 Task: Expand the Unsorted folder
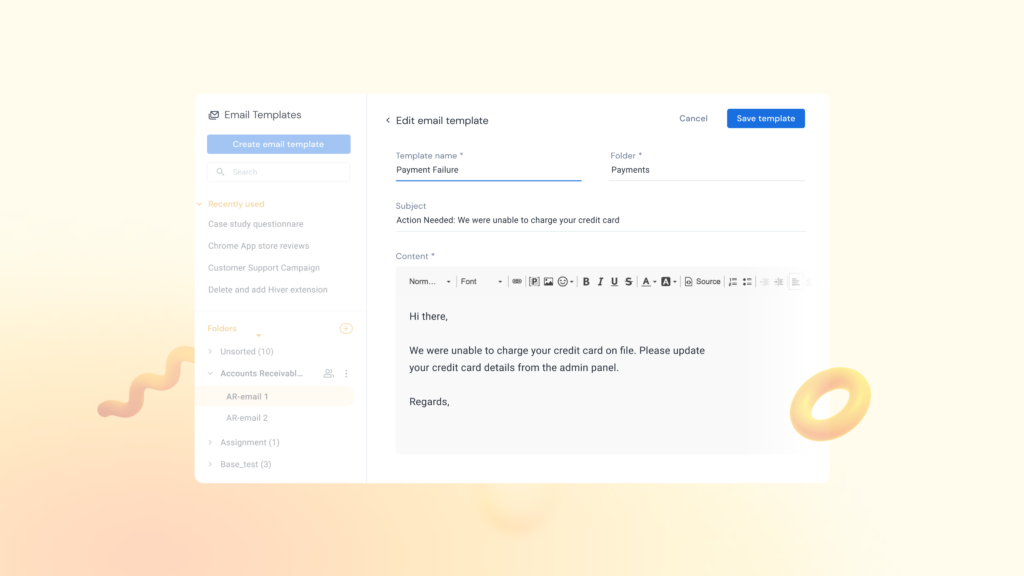click(x=210, y=352)
